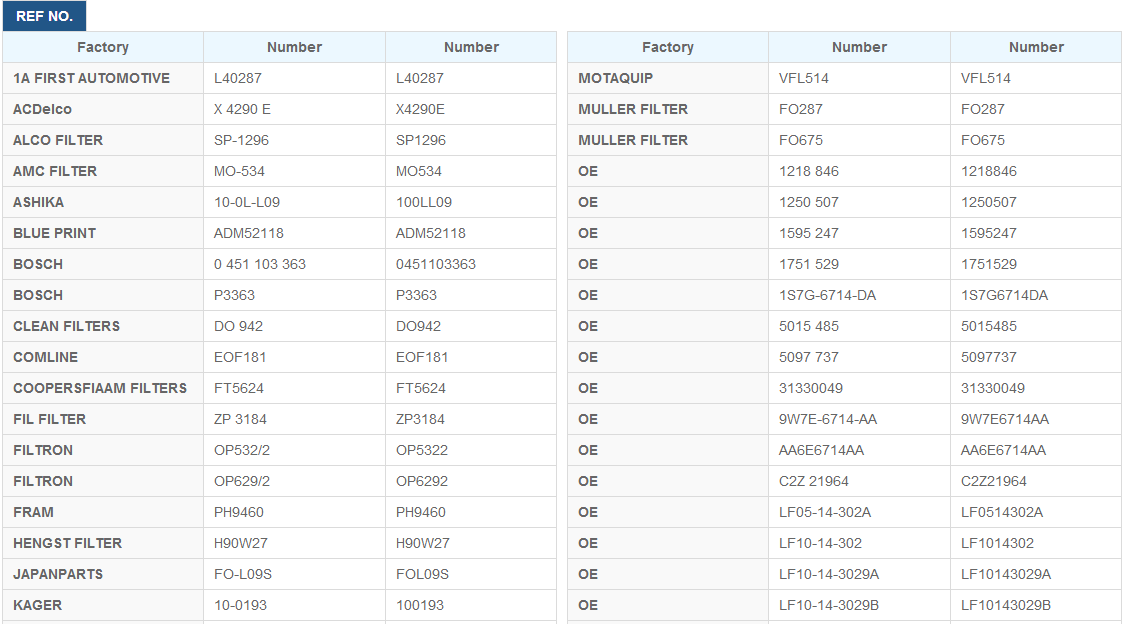
Task: Click MOTAQUIP factory name
Action: [x=615, y=78]
